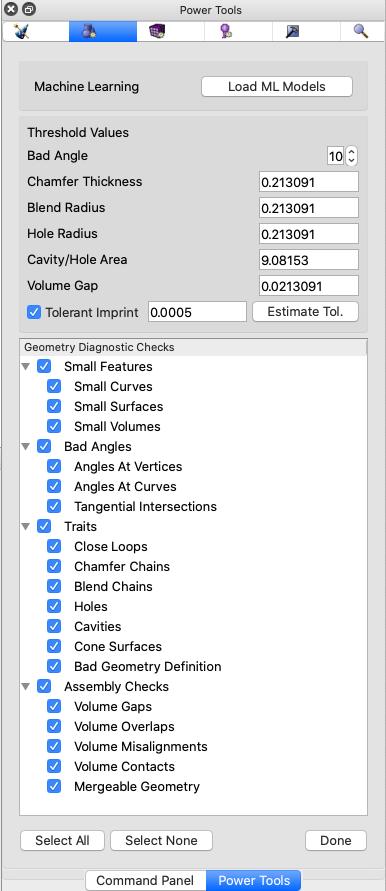Collapse the Assembly Checks group
This screenshot has height=891, width=386.
26,687
